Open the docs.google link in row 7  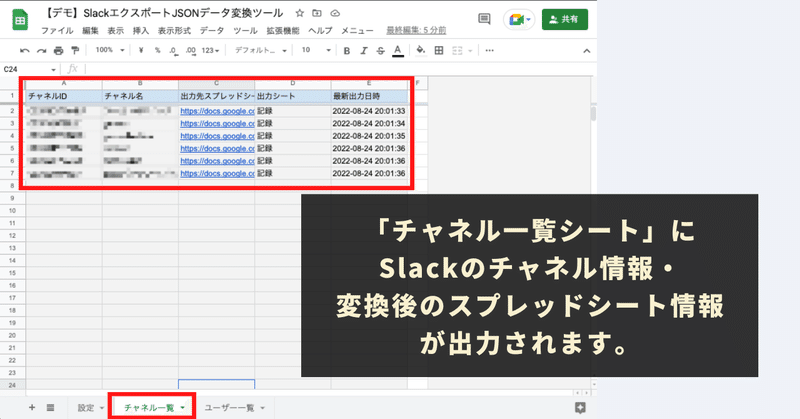(x=217, y=174)
